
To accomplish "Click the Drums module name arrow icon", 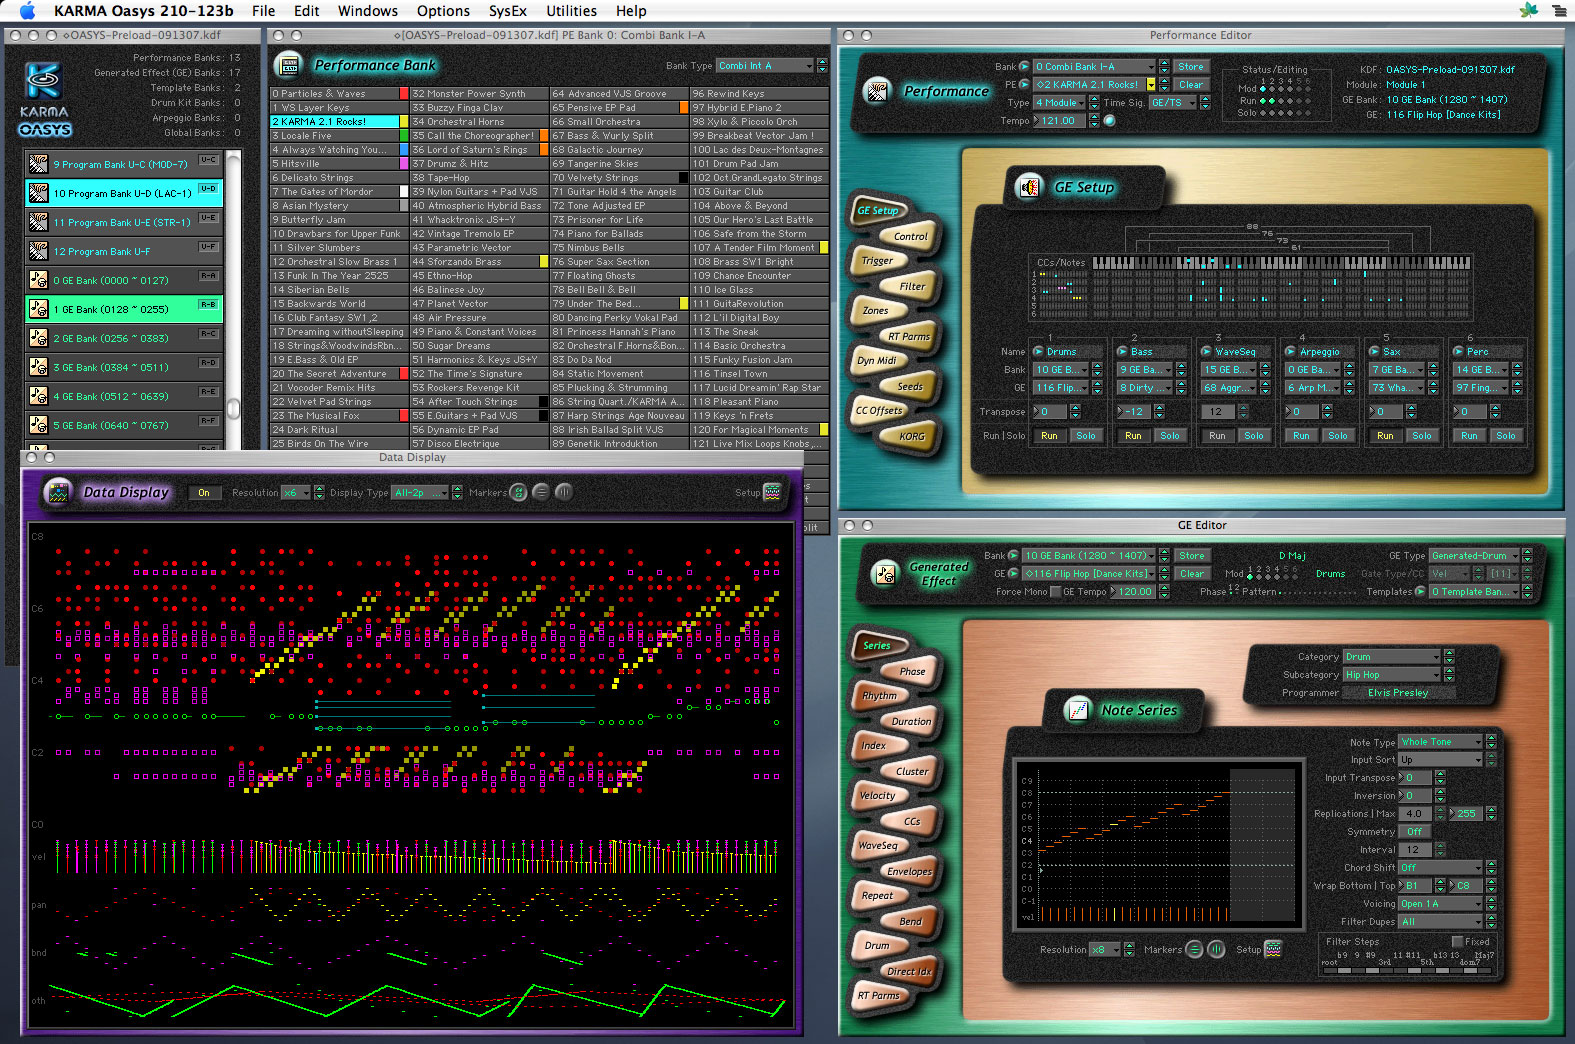I will click(x=1038, y=352).
